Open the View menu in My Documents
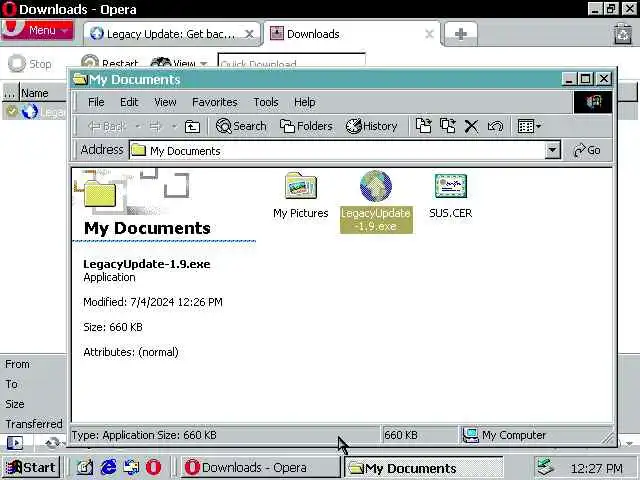This screenshot has height=480, width=640. click(x=165, y=102)
